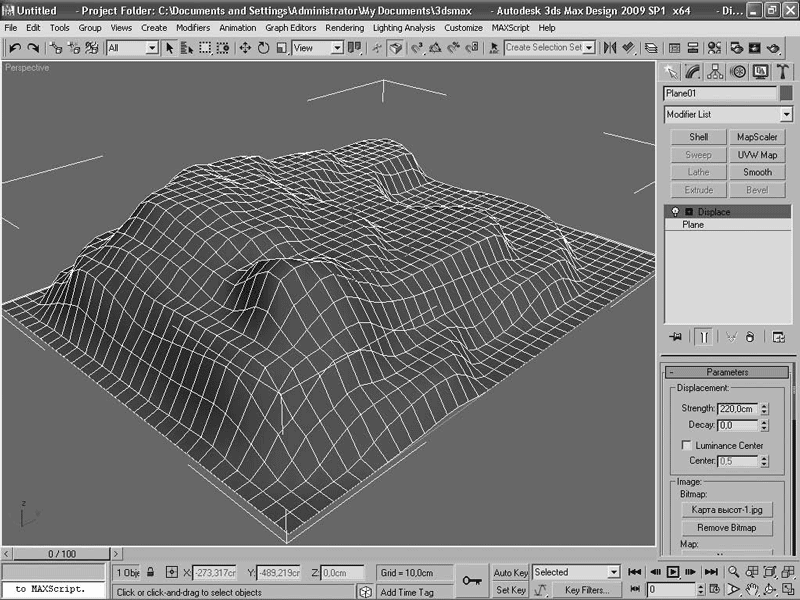
Task: Toggle Auto Key mode
Action: [510, 573]
